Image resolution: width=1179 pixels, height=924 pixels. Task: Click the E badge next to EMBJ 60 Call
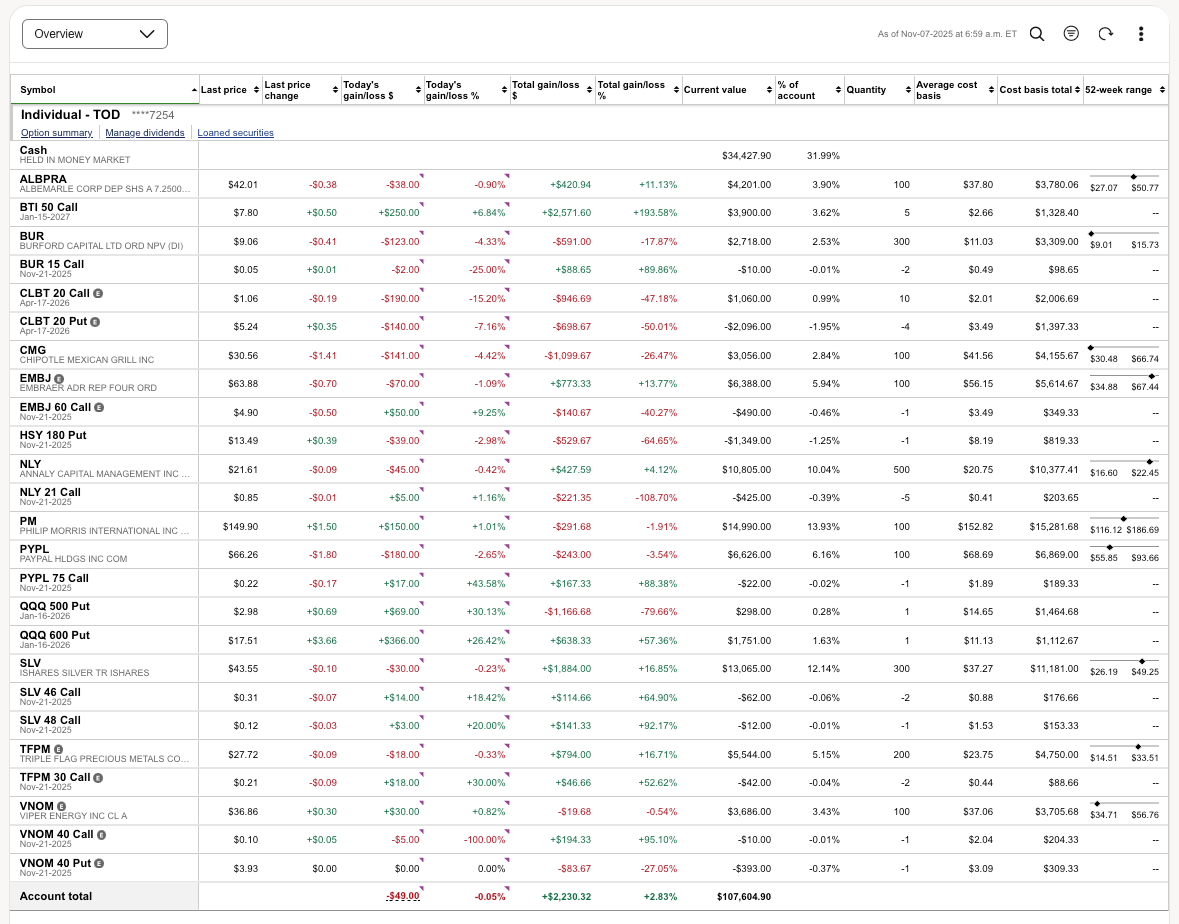pos(99,407)
